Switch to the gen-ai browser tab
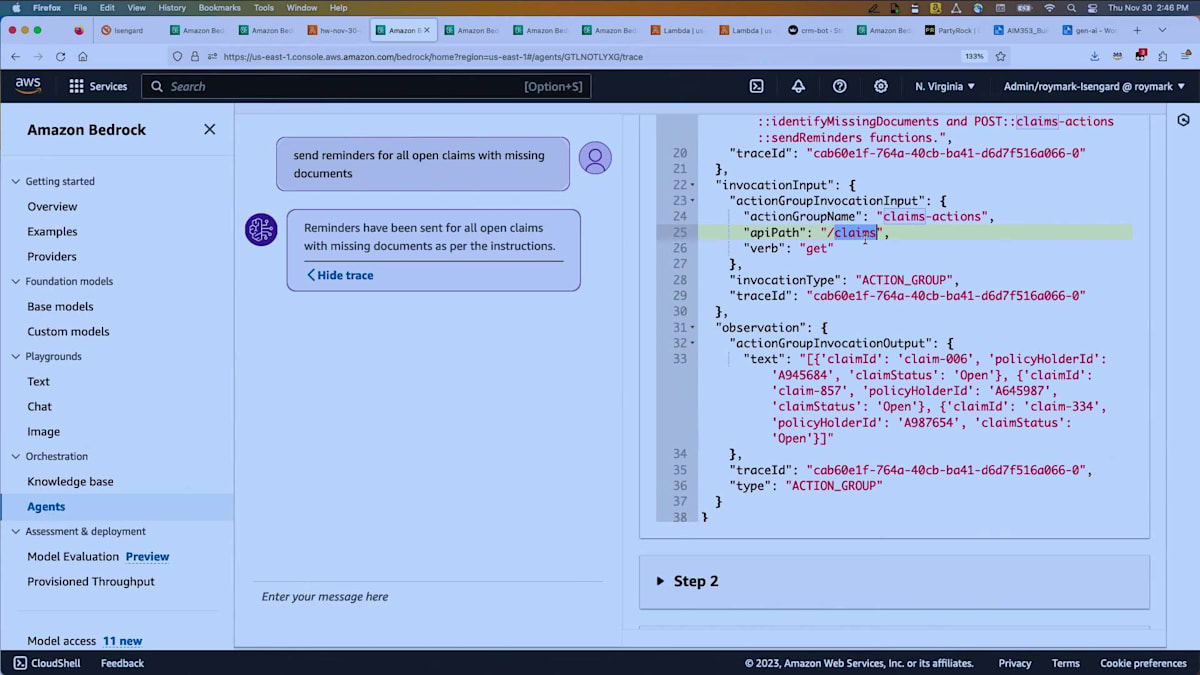 [1088, 30]
